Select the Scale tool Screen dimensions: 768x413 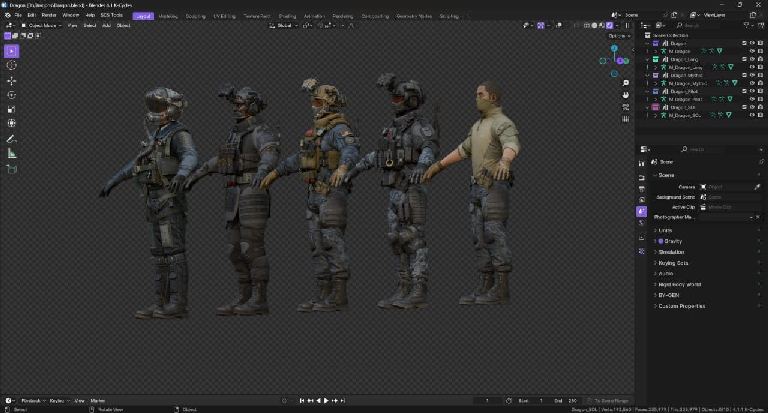pyautogui.click(x=12, y=109)
